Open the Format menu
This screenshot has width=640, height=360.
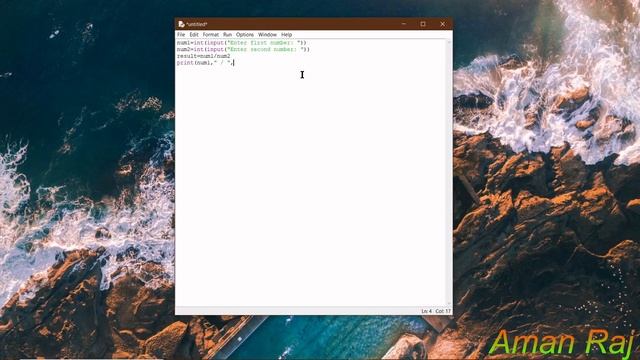[211, 35]
